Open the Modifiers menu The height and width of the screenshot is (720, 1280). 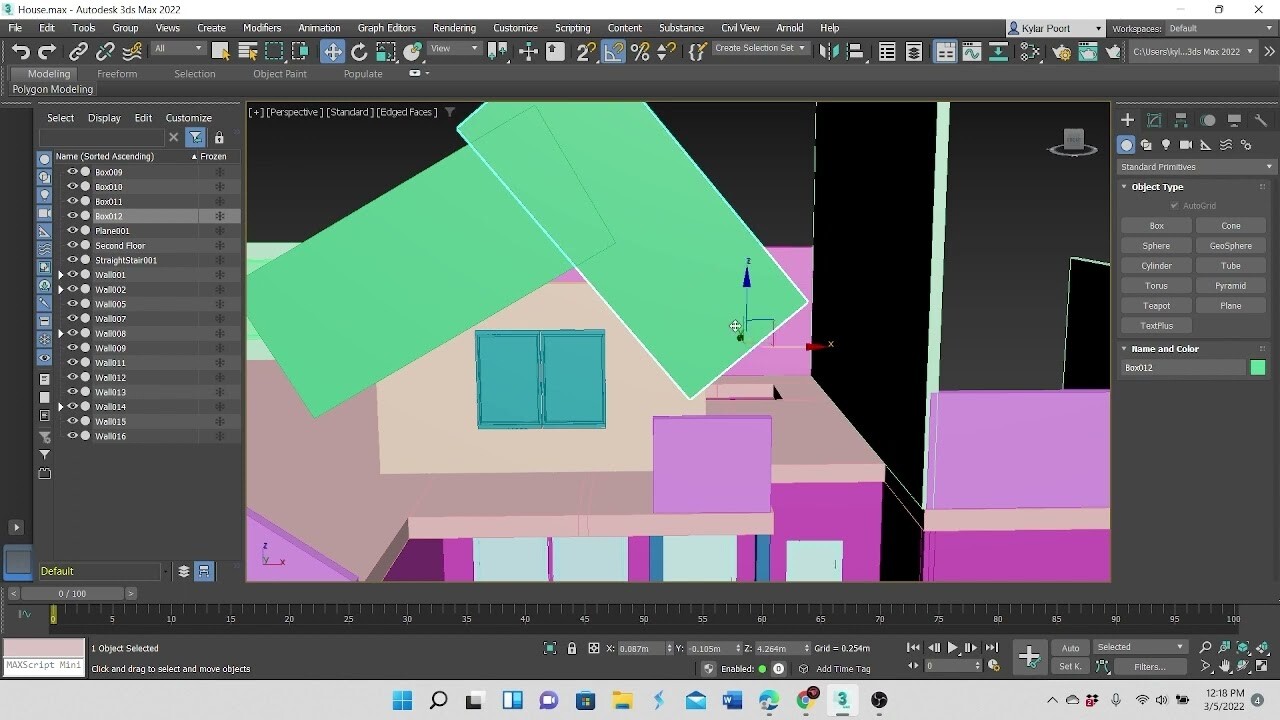coord(262,28)
